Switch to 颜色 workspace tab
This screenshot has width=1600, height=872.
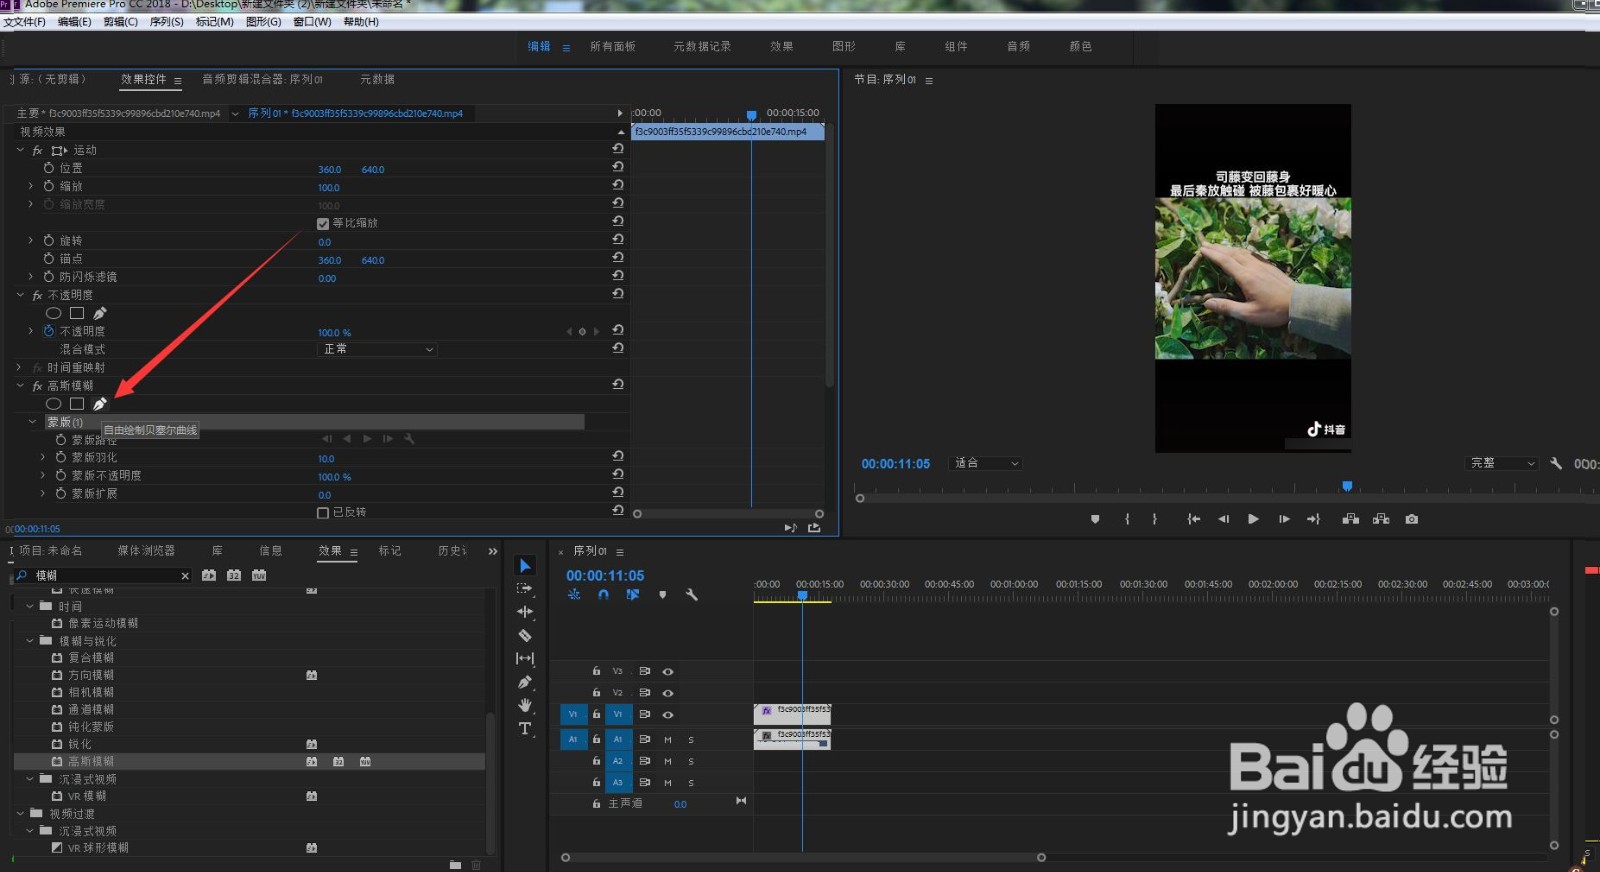1081,46
